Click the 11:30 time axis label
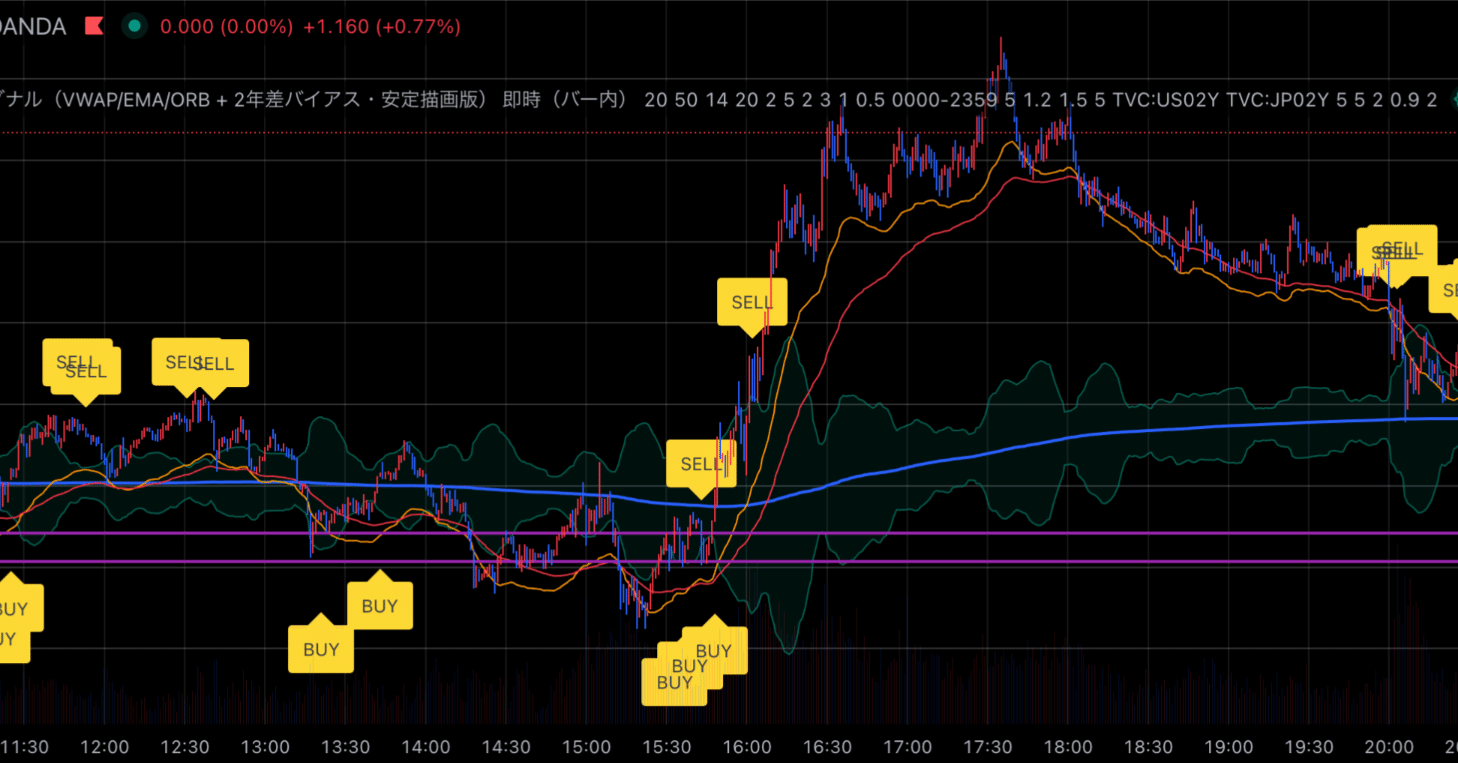 [25, 746]
